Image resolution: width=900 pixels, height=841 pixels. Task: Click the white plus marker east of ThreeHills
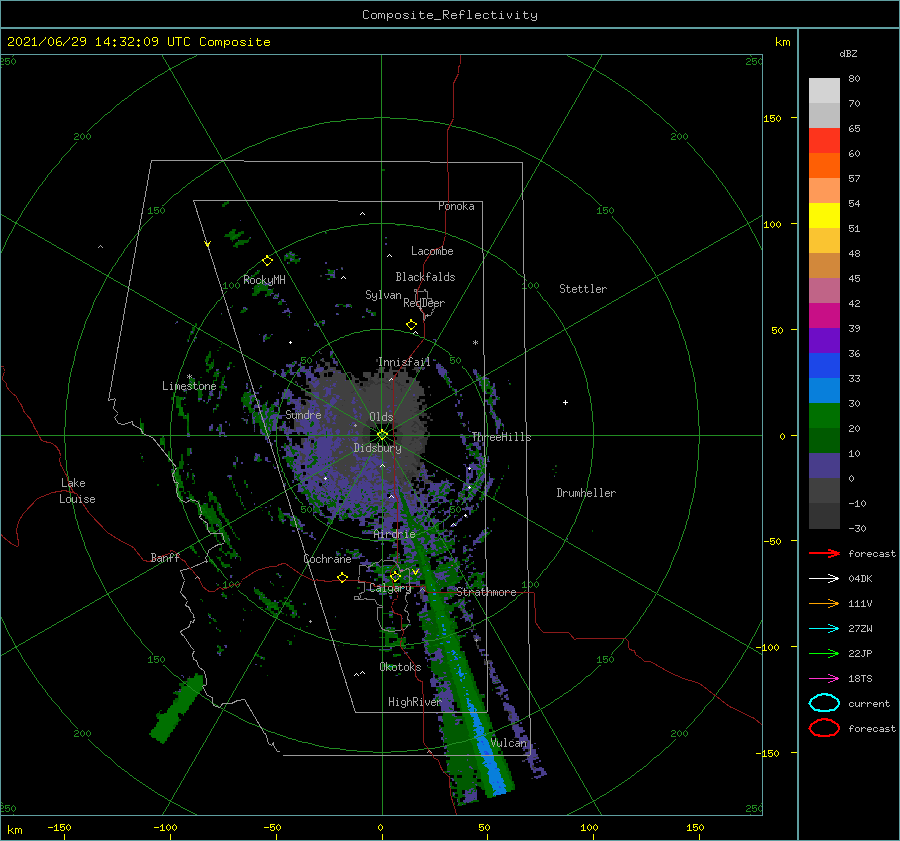(x=565, y=402)
